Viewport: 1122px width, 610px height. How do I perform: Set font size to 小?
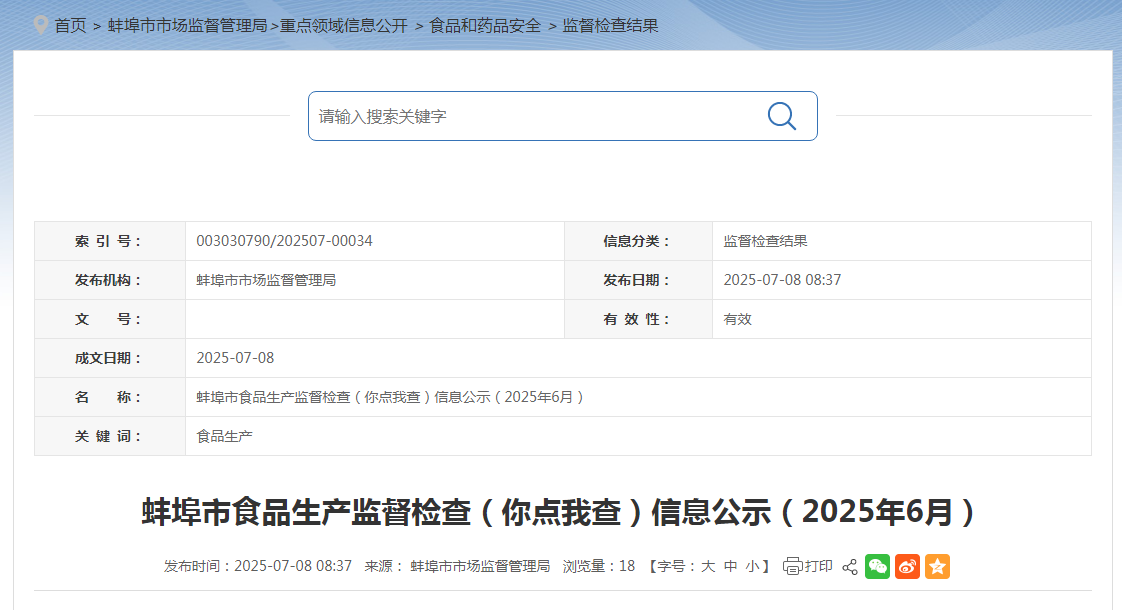[752, 566]
